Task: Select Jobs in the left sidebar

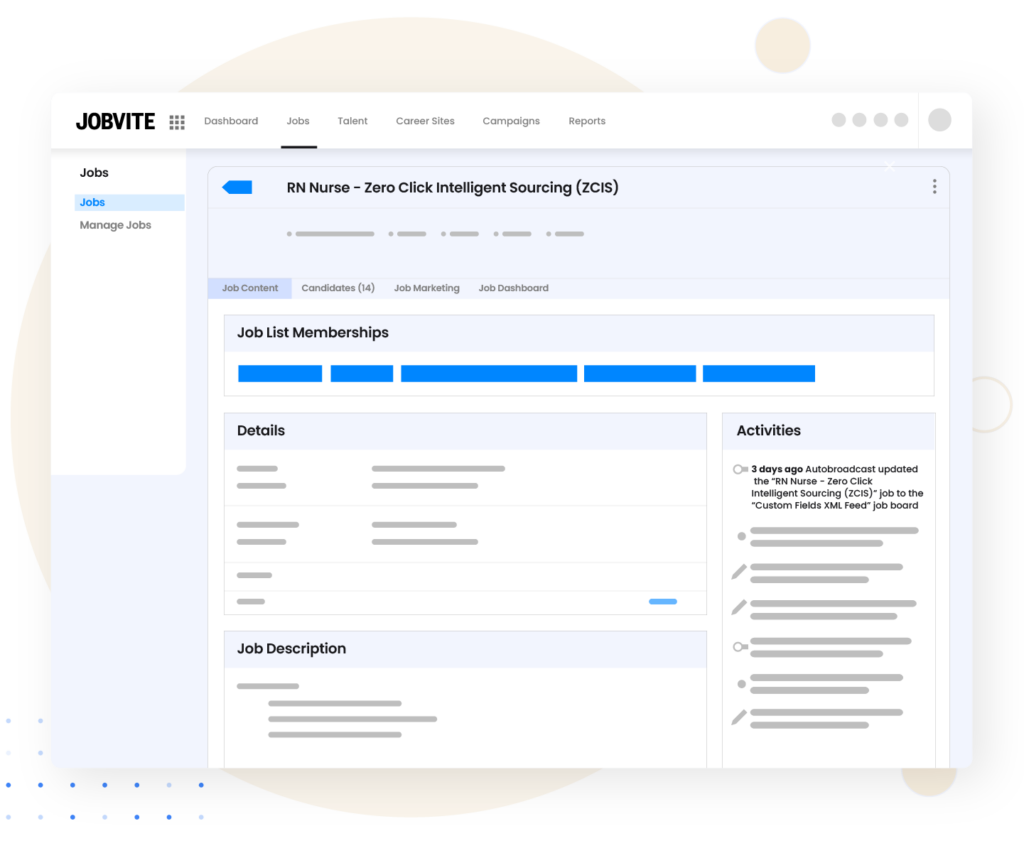Action: [92, 203]
